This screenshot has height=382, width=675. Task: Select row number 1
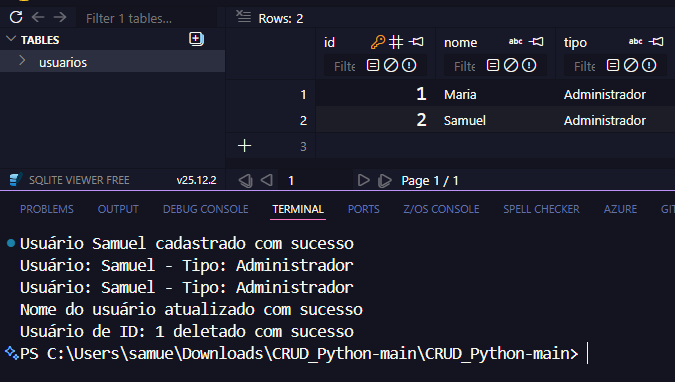coord(303,94)
